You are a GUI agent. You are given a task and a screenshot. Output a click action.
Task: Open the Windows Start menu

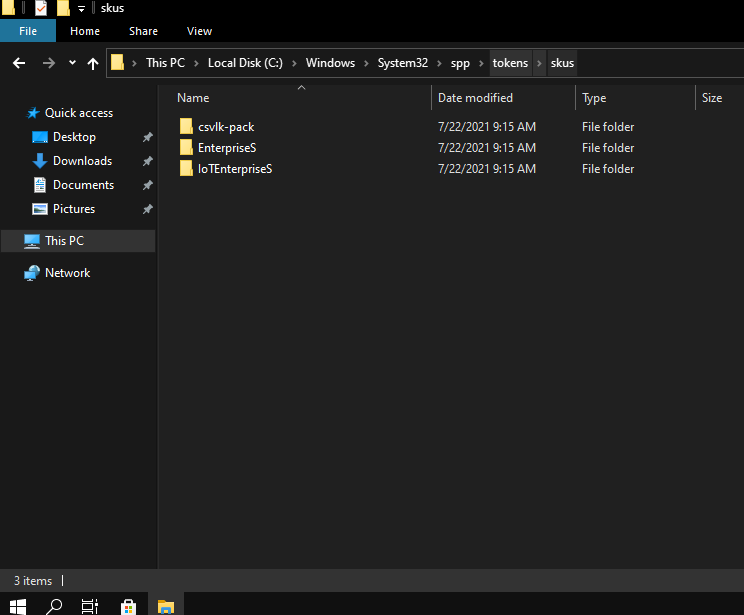pyautogui.click(x=18, y=606)
